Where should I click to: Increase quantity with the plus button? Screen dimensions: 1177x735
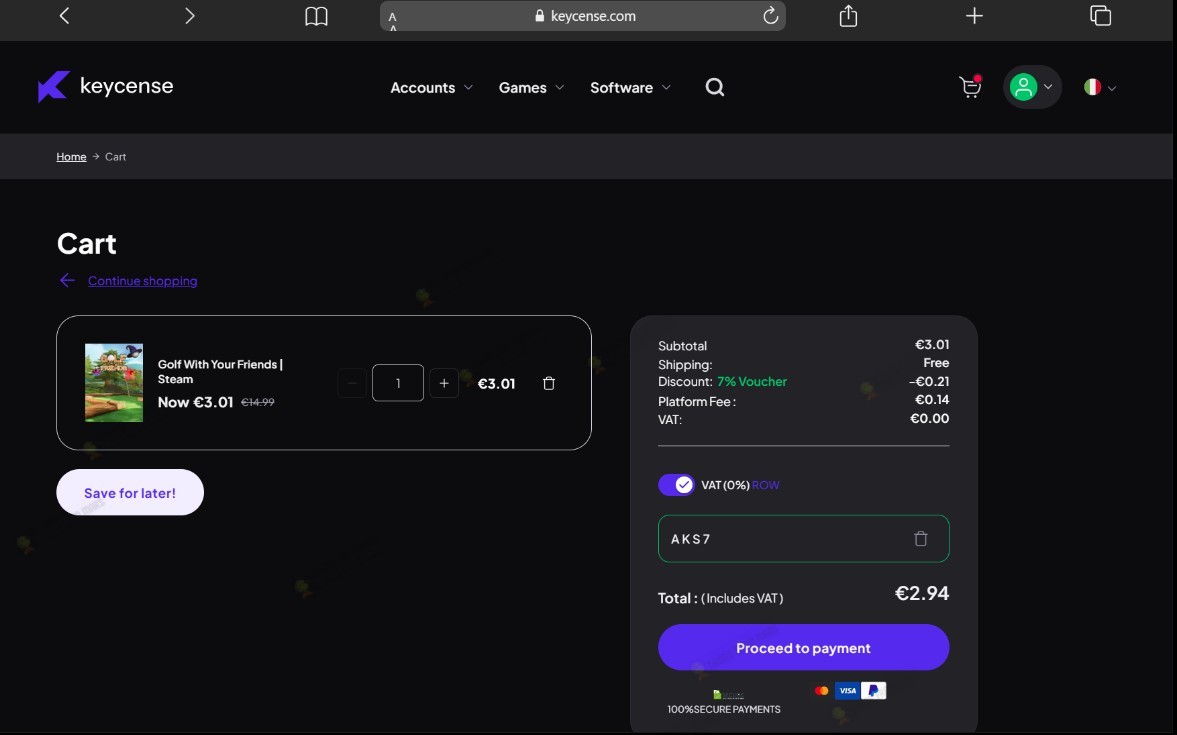click(x=444, y=383)
